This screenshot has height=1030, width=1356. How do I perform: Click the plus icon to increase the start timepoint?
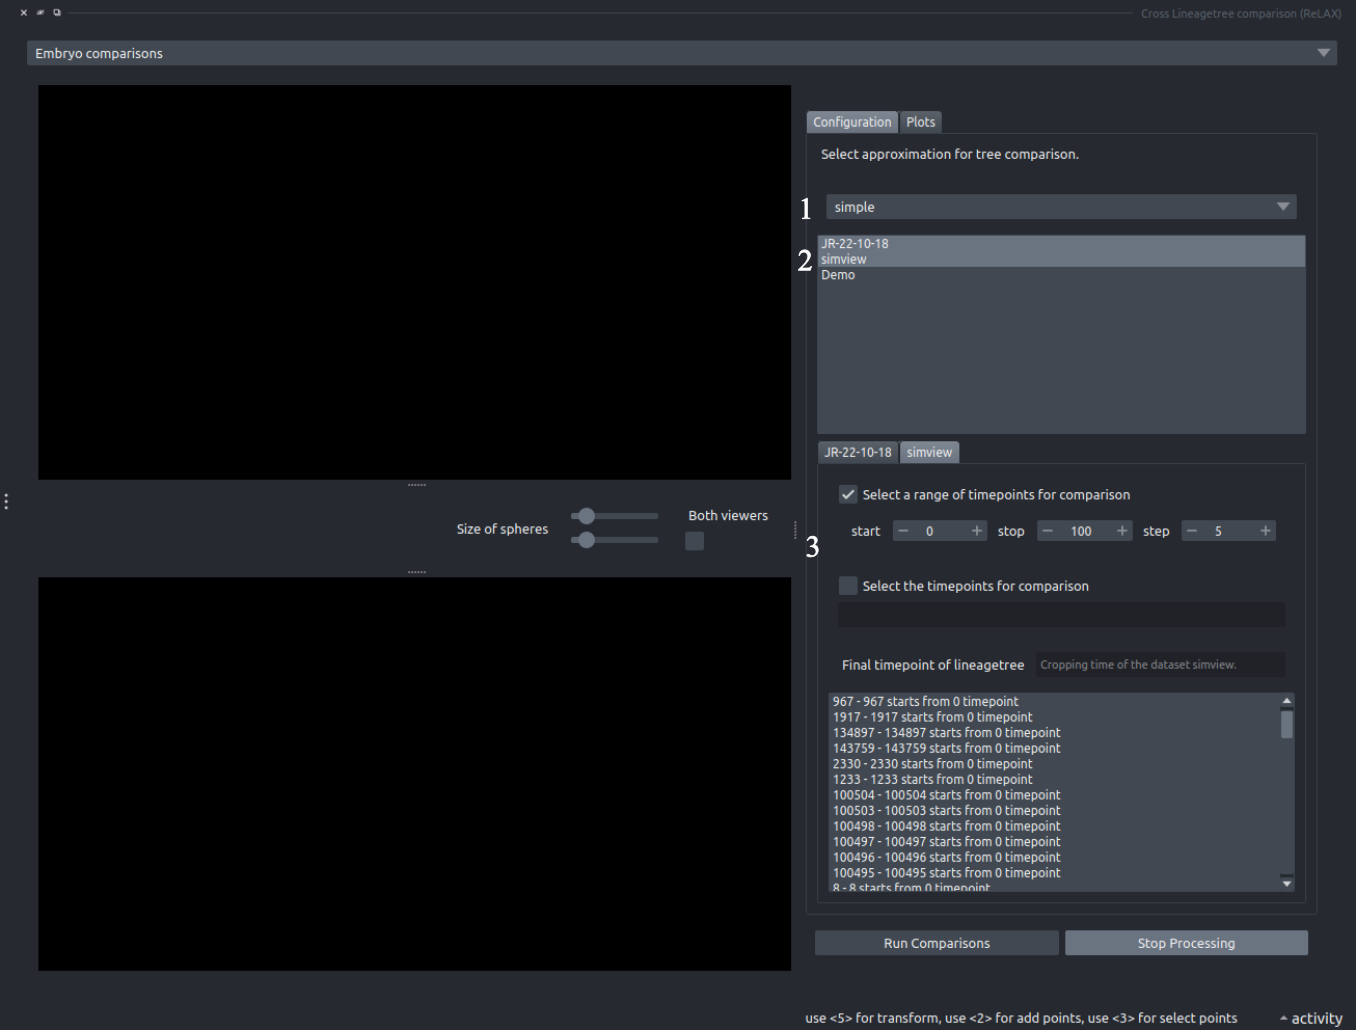point(977,530)
